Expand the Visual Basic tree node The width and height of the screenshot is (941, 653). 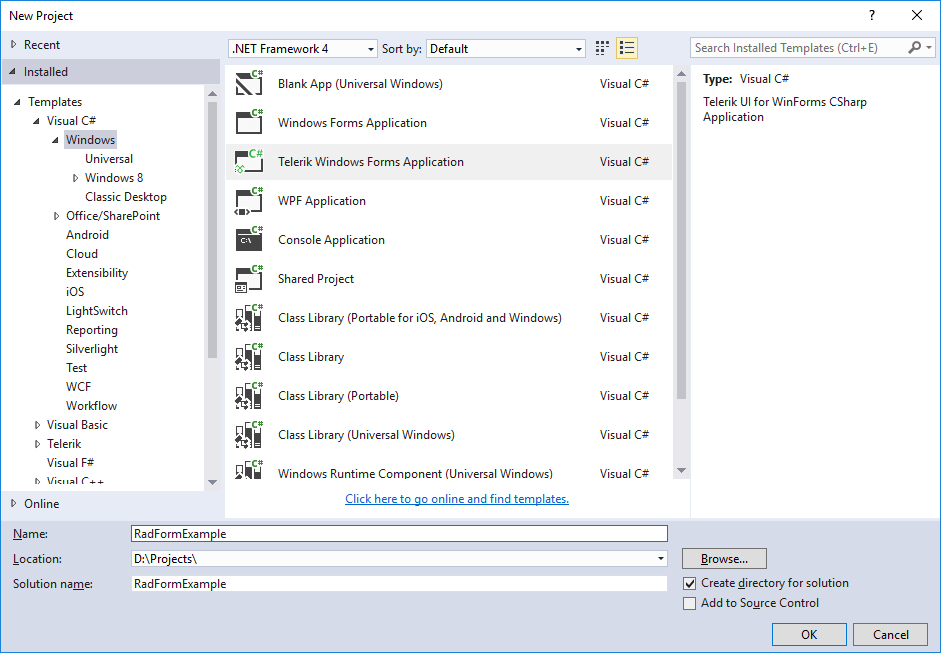coord(37,424)
